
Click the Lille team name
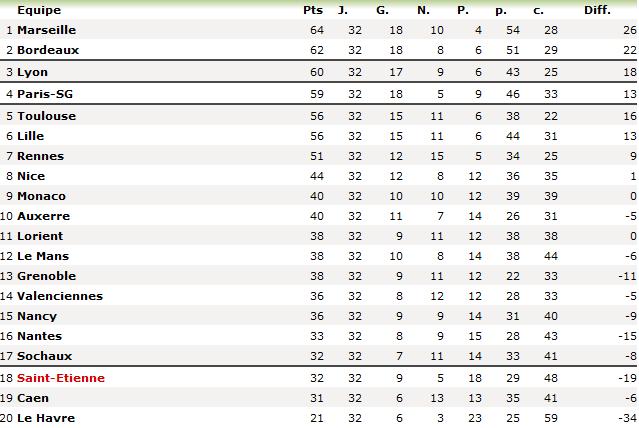[x=31, y=136]
